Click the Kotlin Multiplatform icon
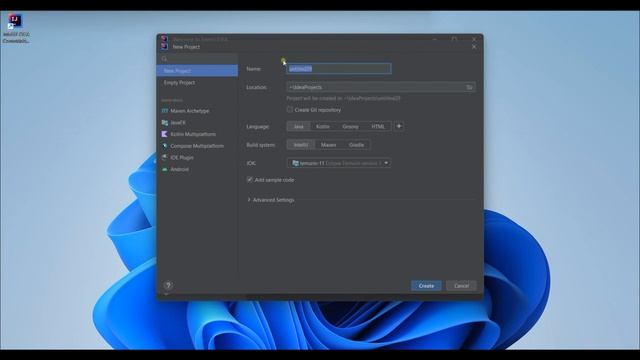 [x=164, y=134]
